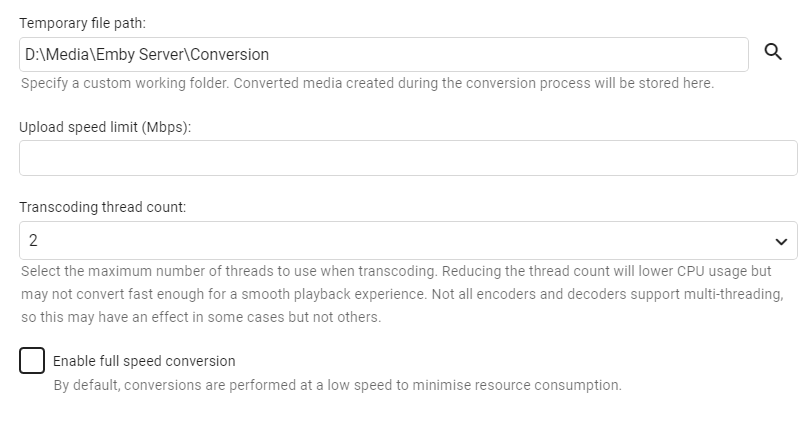Click the 'Enable full speed conversion' label
800x435 pixels.
click(144, 360)
